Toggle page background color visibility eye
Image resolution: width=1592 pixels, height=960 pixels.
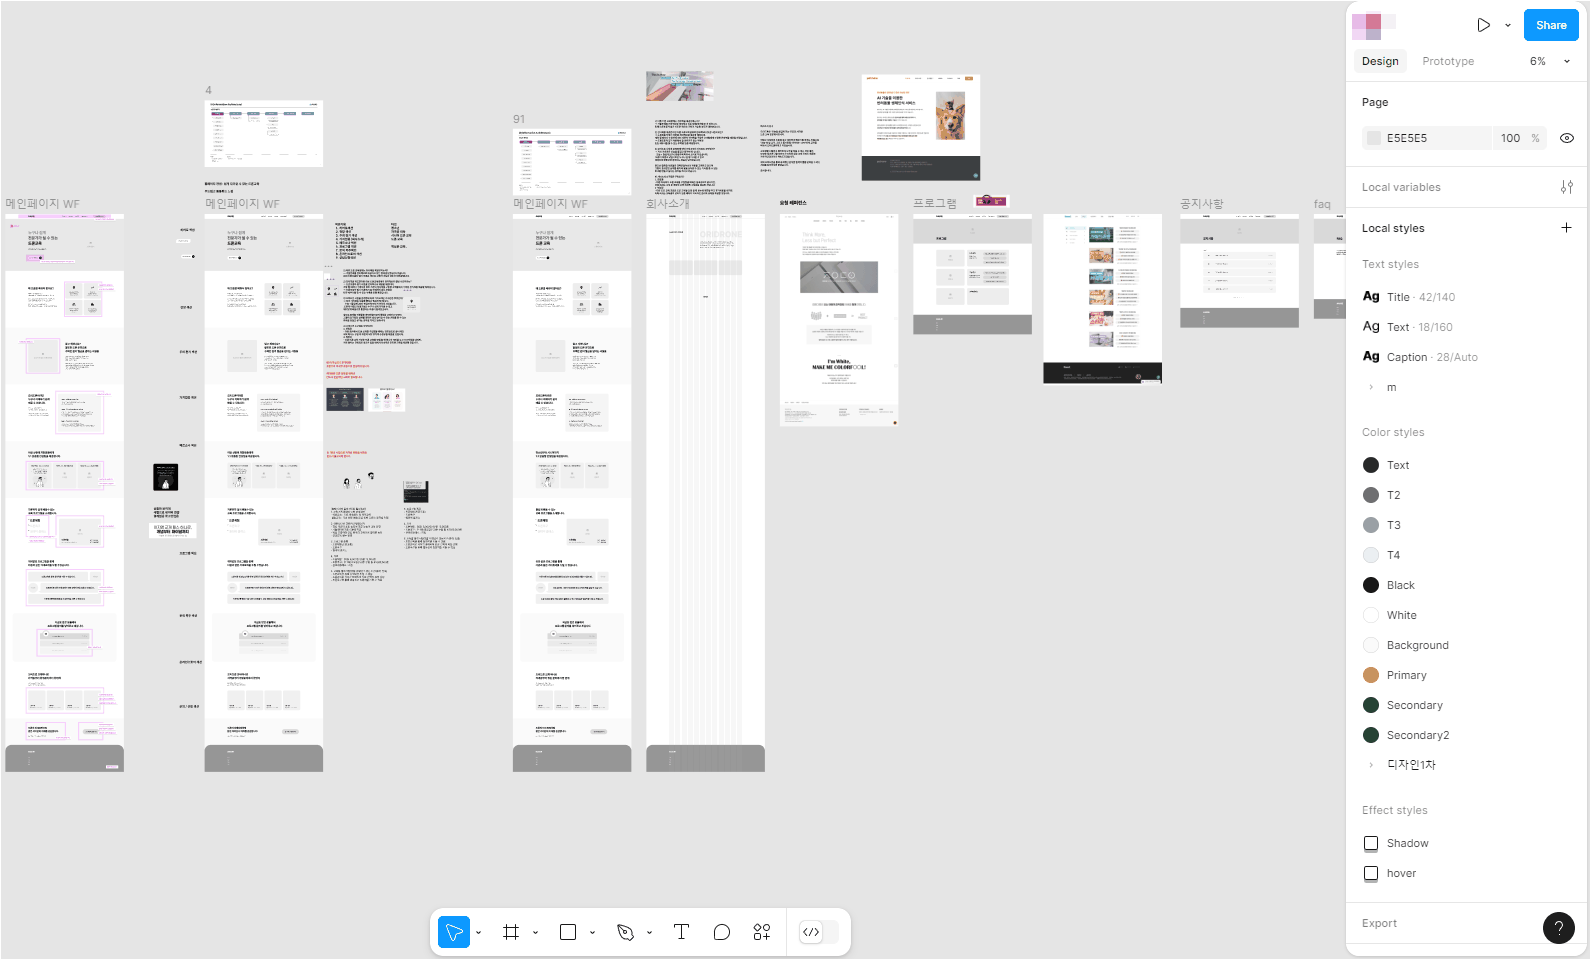pos(1566,138)
